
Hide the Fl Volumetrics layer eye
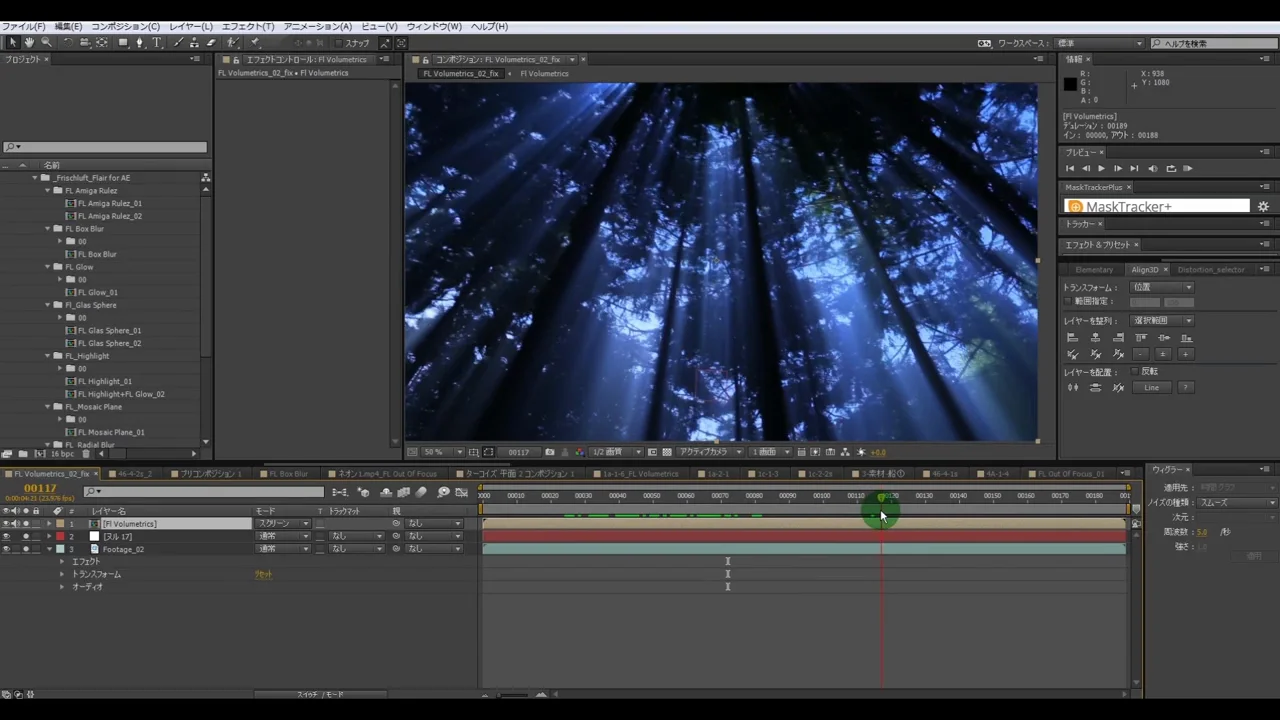[6, 524]
